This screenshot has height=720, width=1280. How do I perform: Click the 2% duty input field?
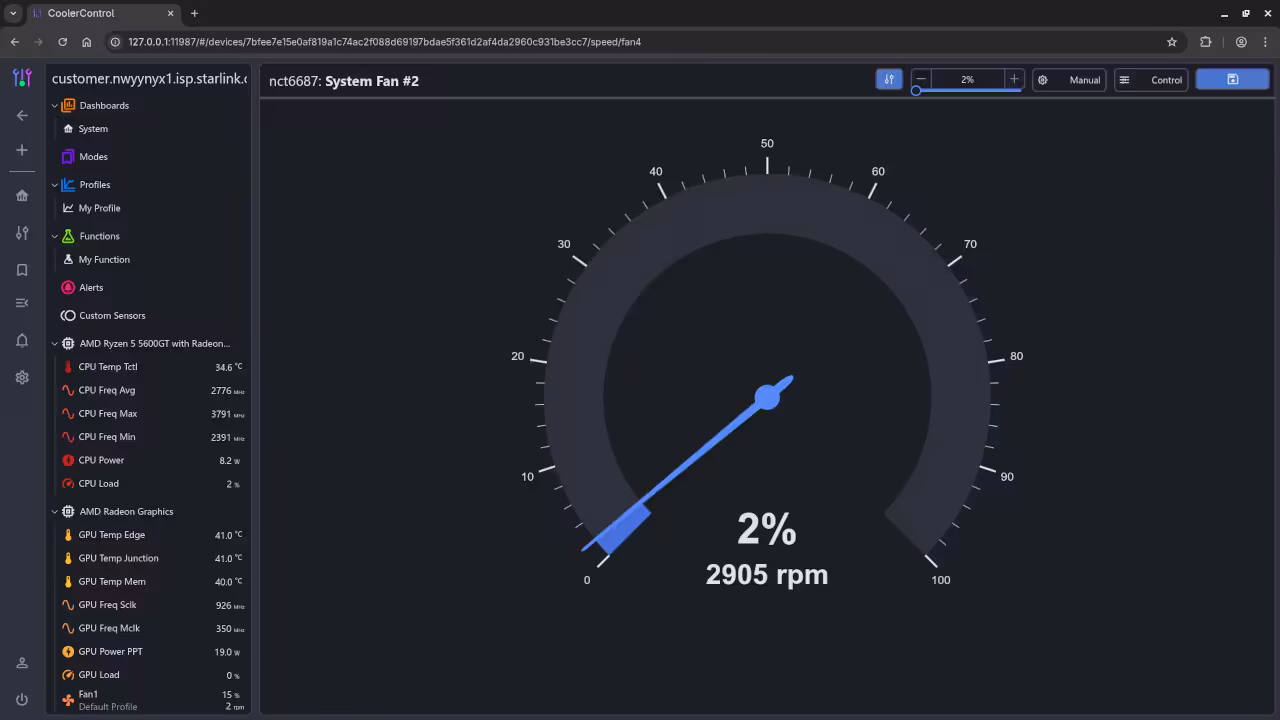coord(965,79)
